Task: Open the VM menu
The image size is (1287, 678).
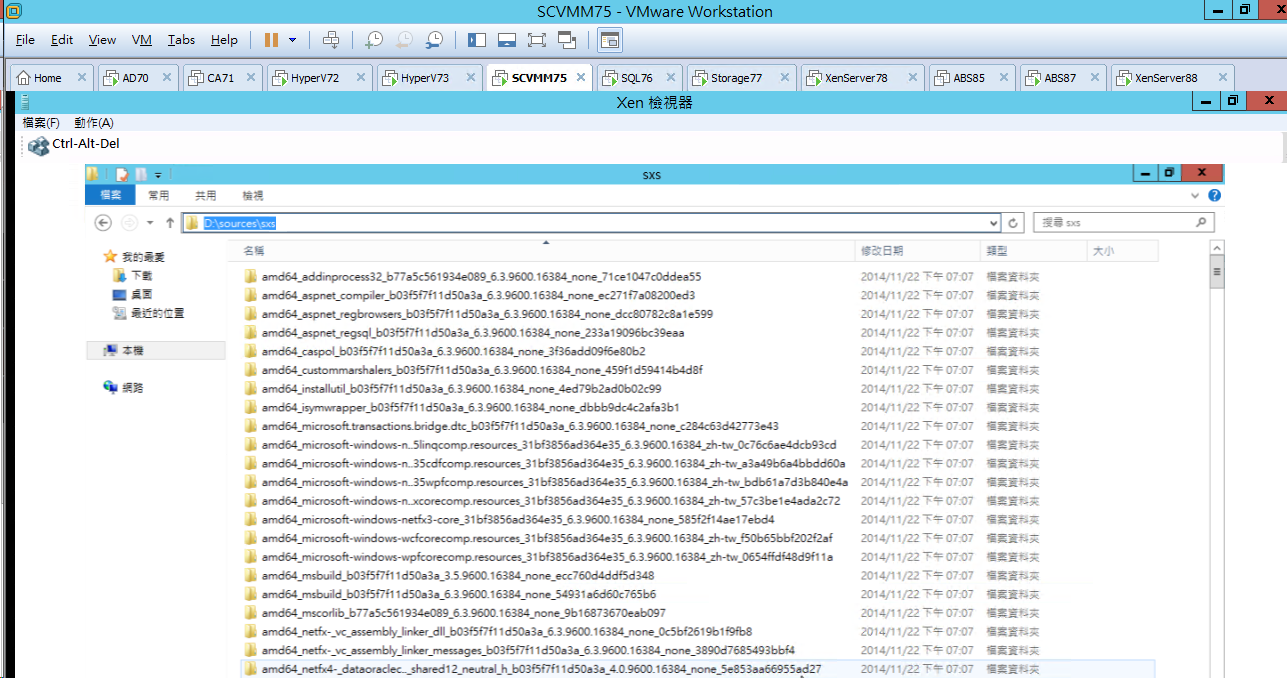Action: 142,40
